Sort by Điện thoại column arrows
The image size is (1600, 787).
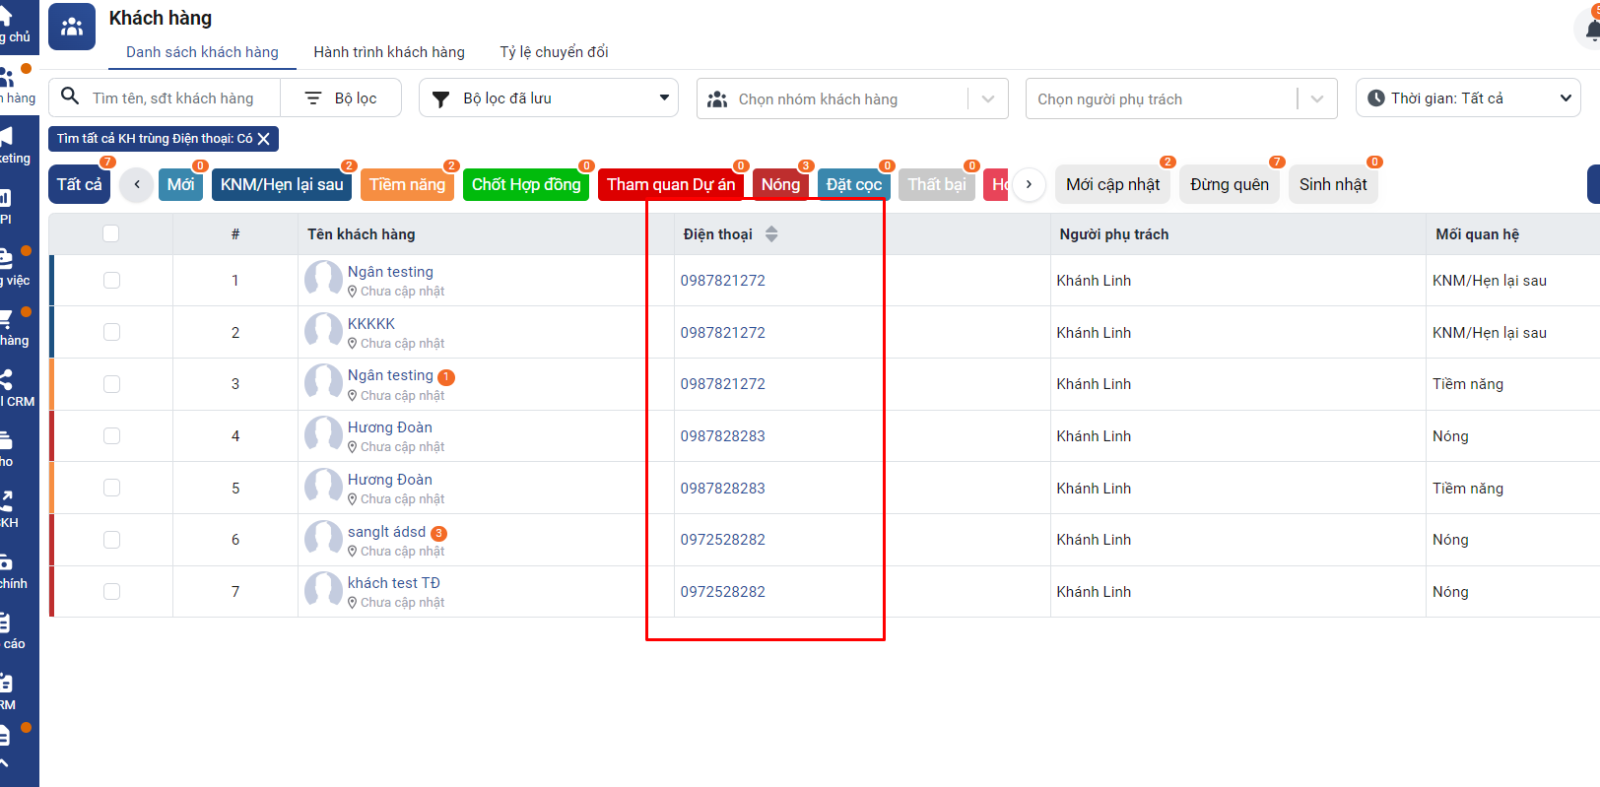[771, 234]
